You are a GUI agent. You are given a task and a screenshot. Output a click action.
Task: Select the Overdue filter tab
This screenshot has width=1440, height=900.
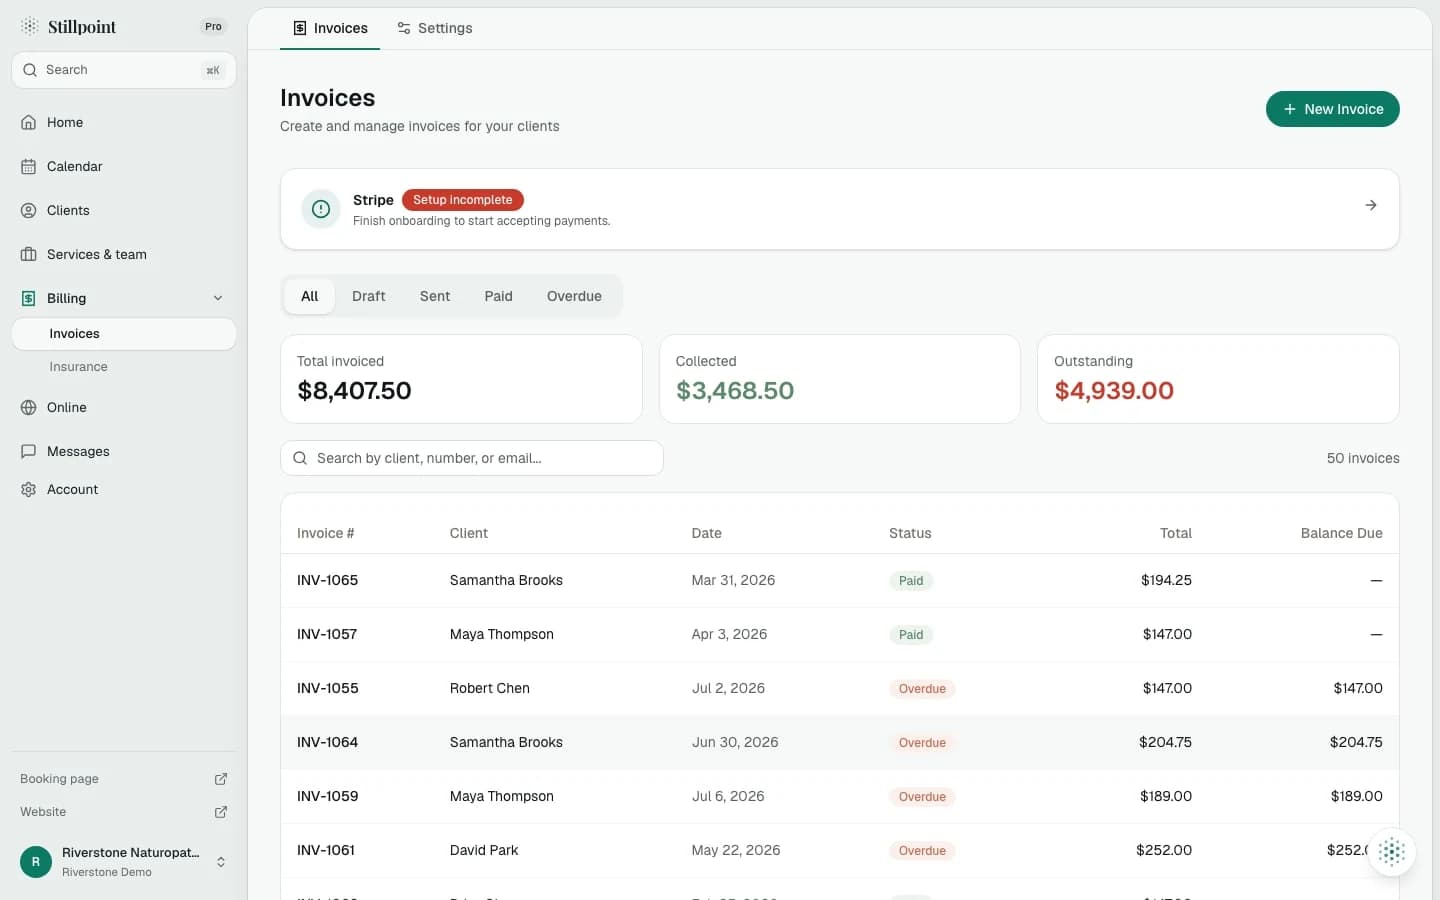(574, 296)
